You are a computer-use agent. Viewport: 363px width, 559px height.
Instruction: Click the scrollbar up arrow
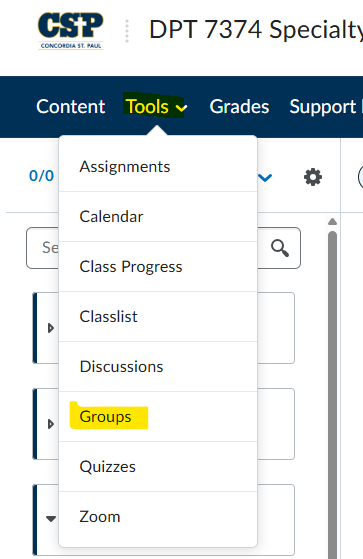(x=332, y=222)
